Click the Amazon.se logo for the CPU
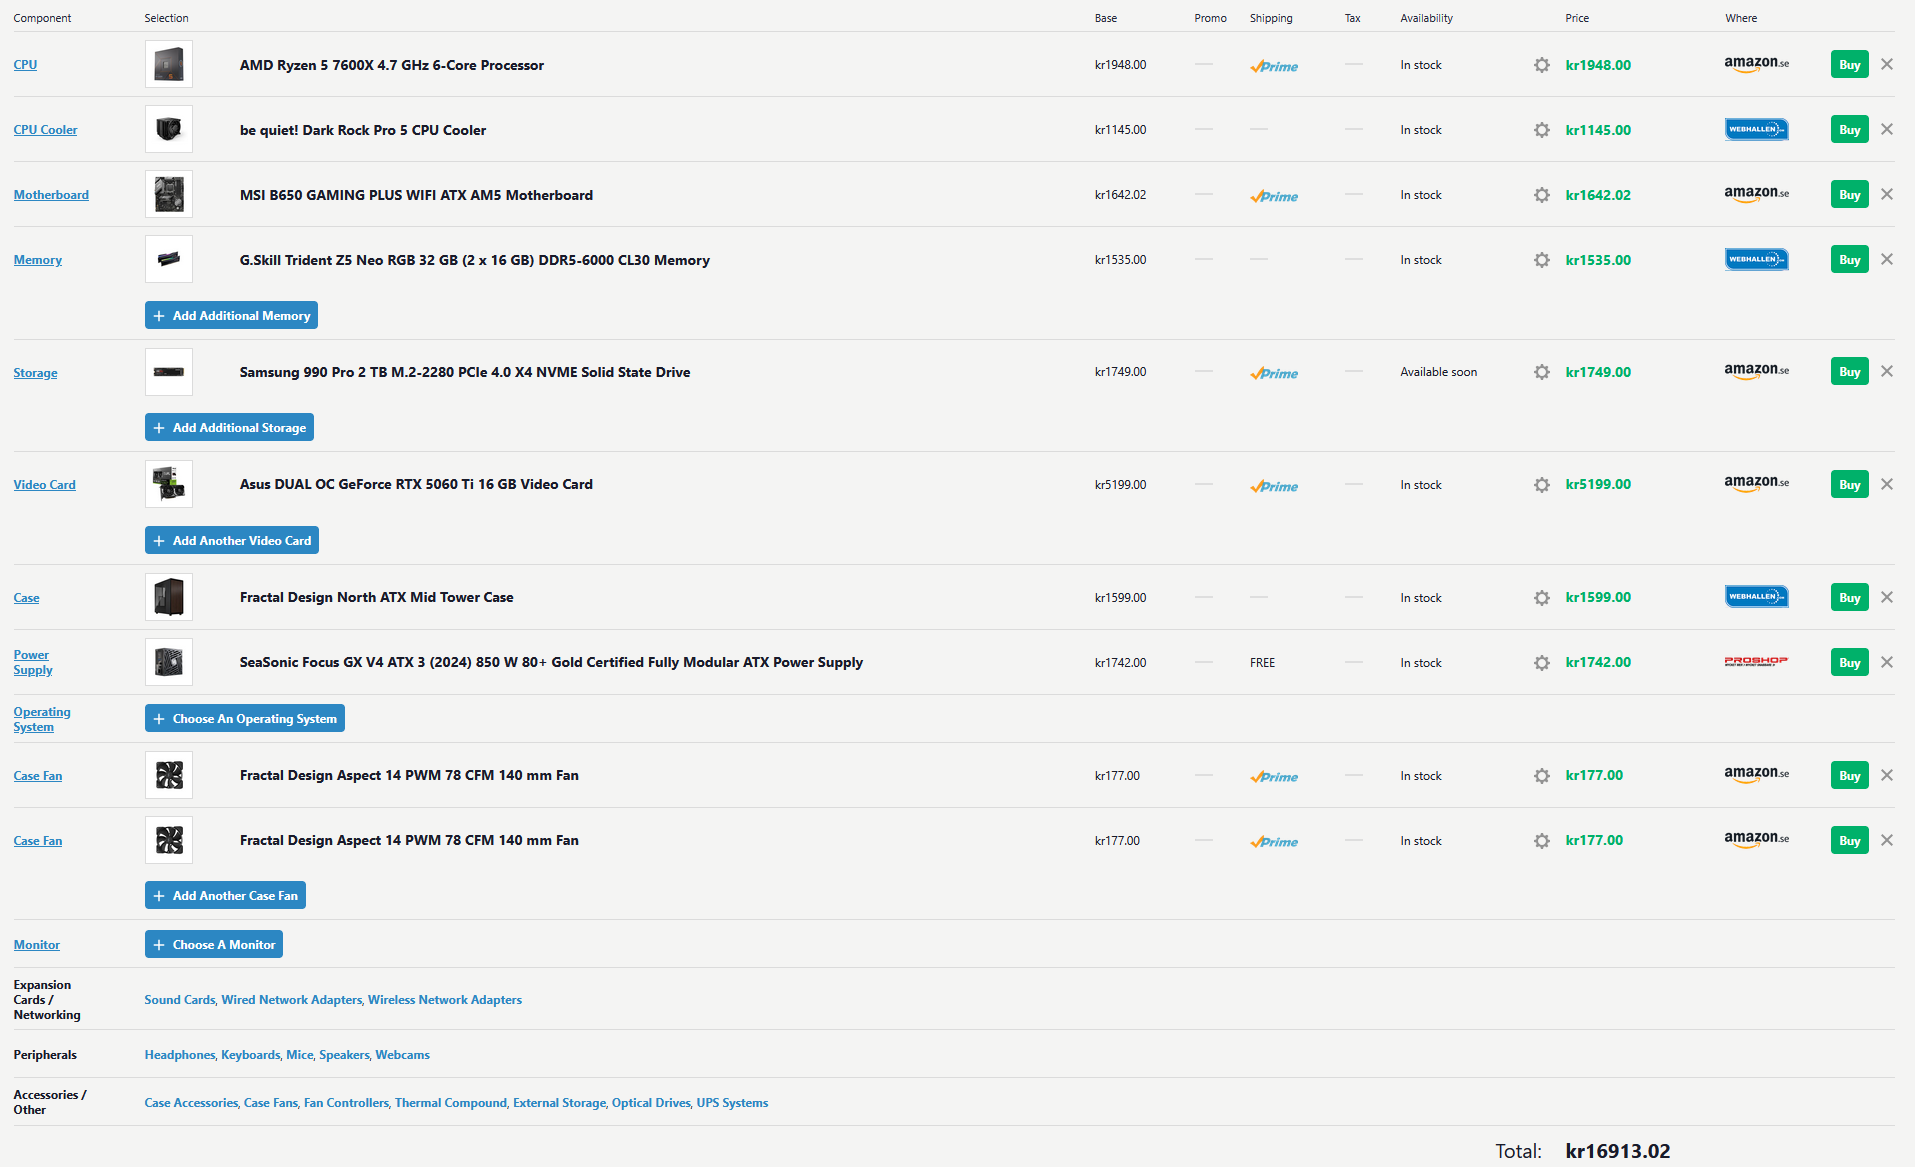Viewport: 1915px width, 1167px height. pyautogui.click(x=1757, y=64)
